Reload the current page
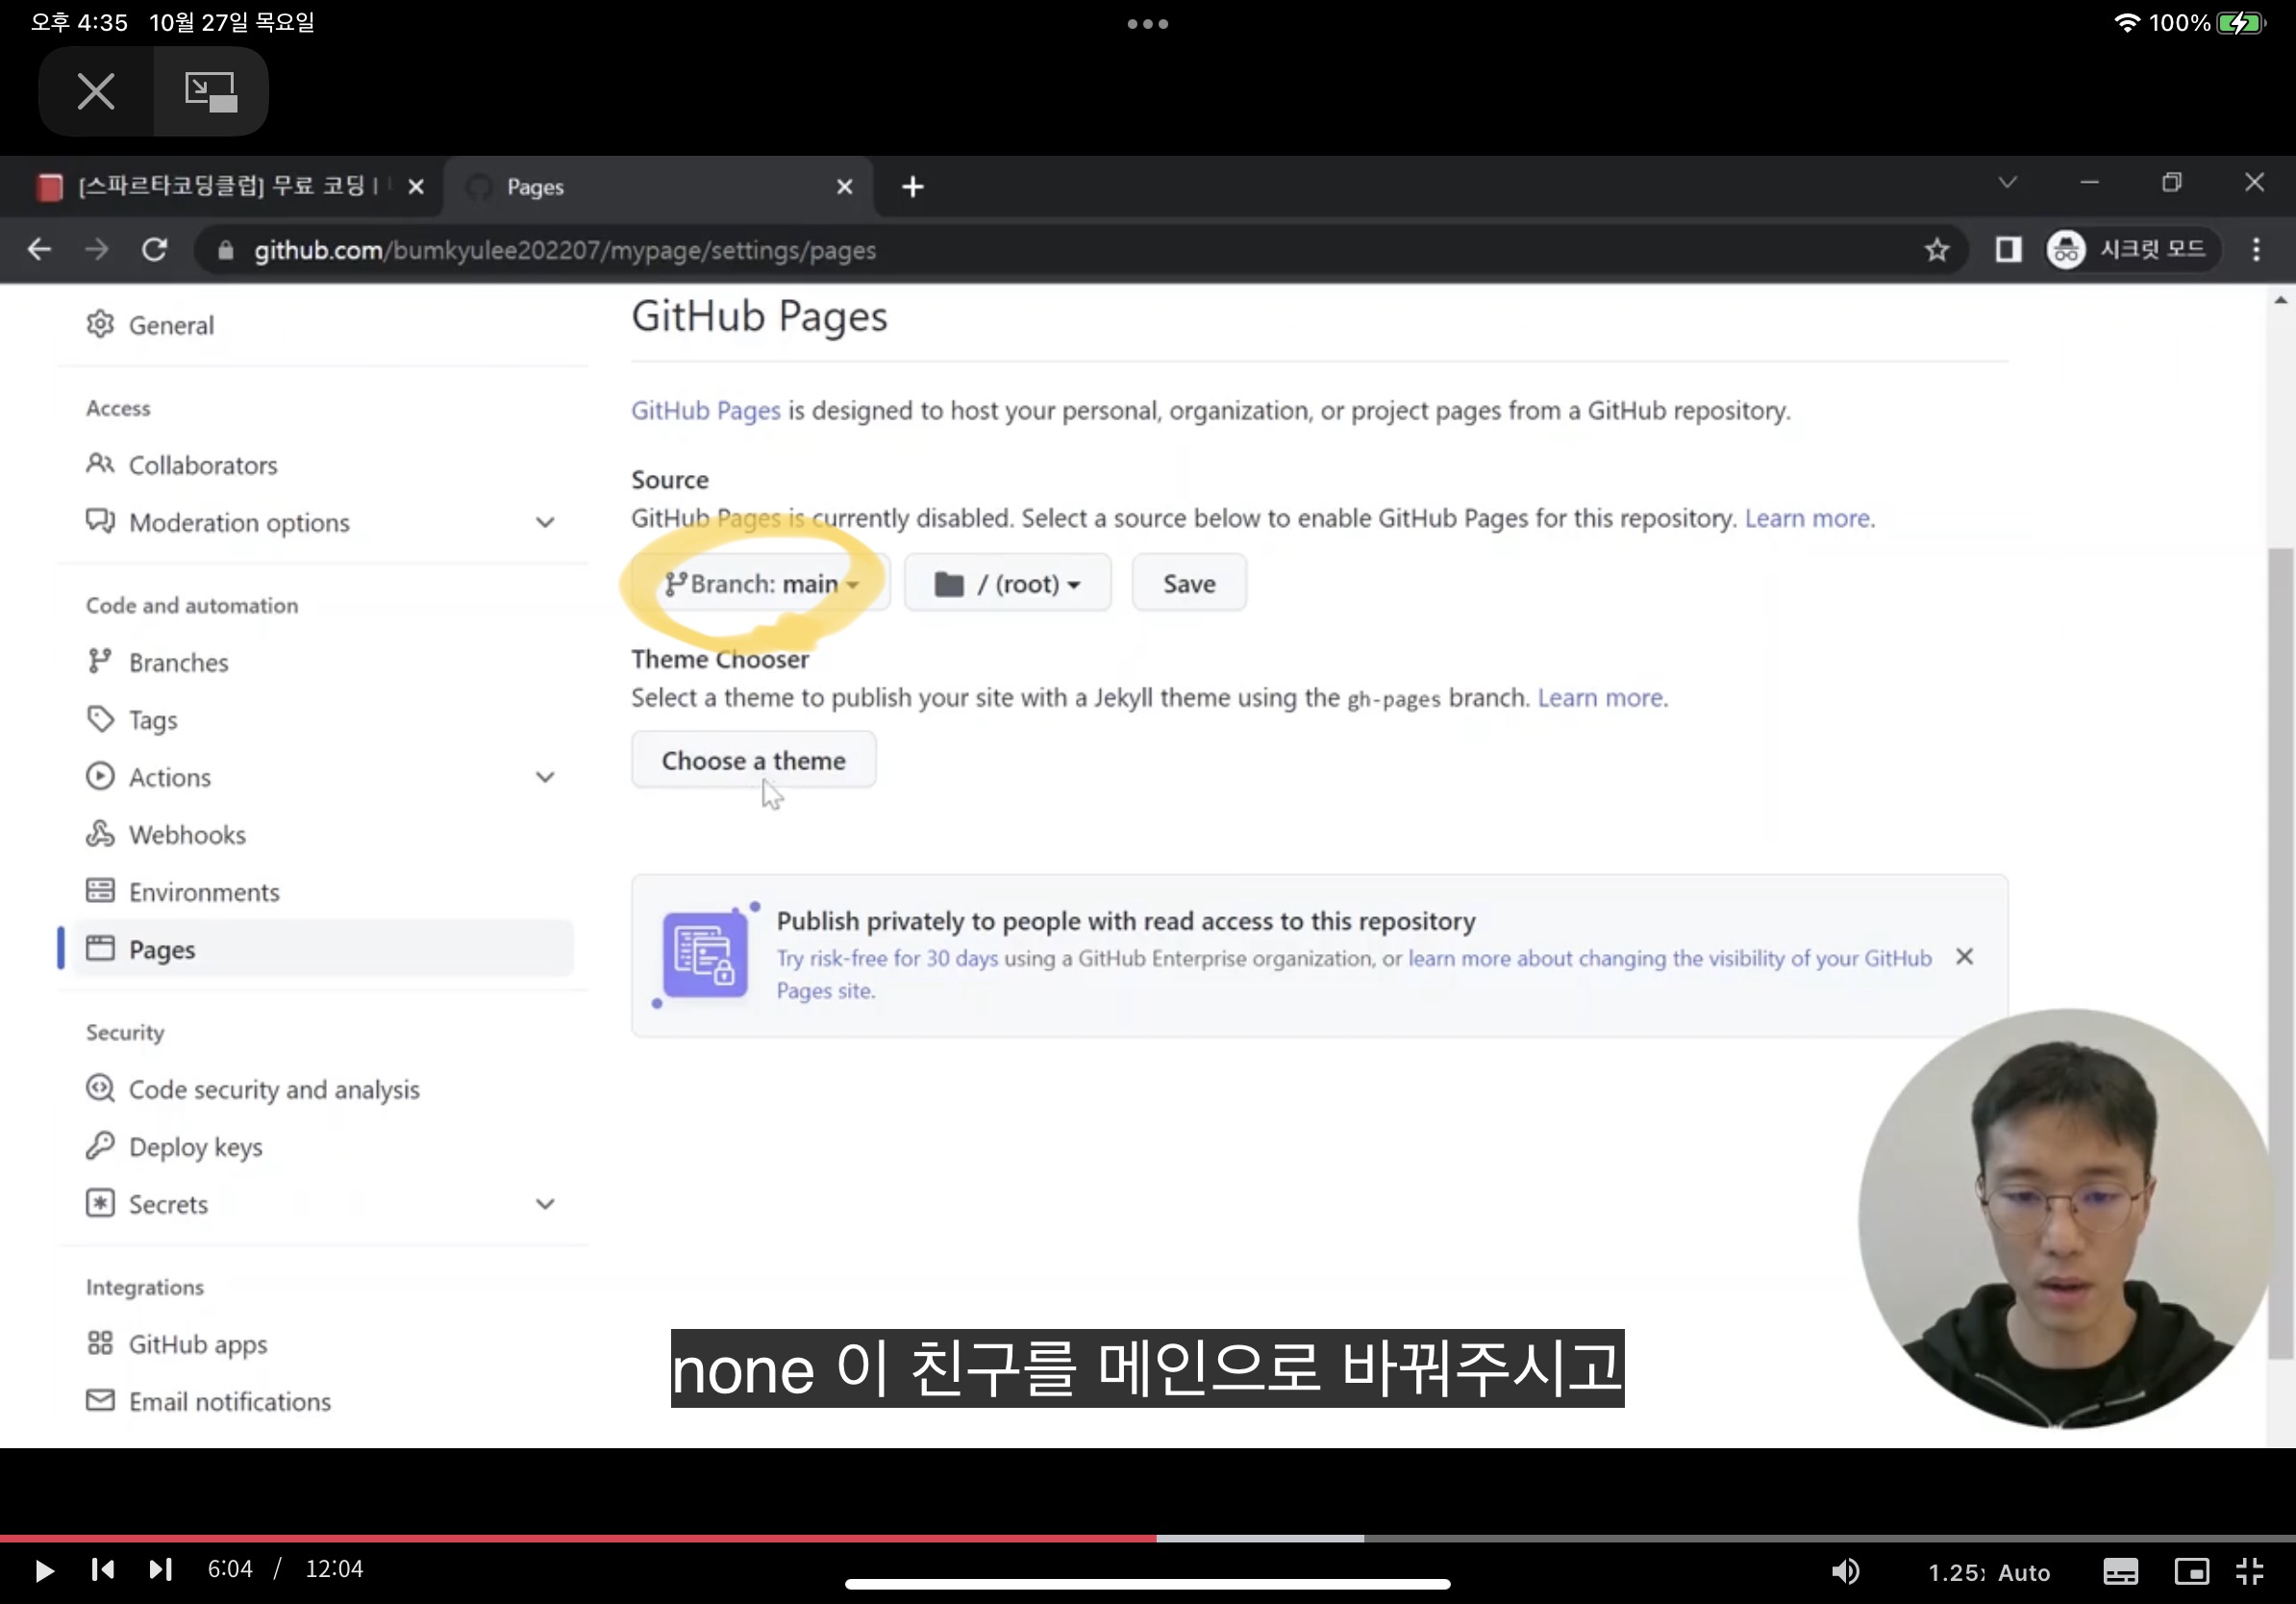 (x=154, y=250)
